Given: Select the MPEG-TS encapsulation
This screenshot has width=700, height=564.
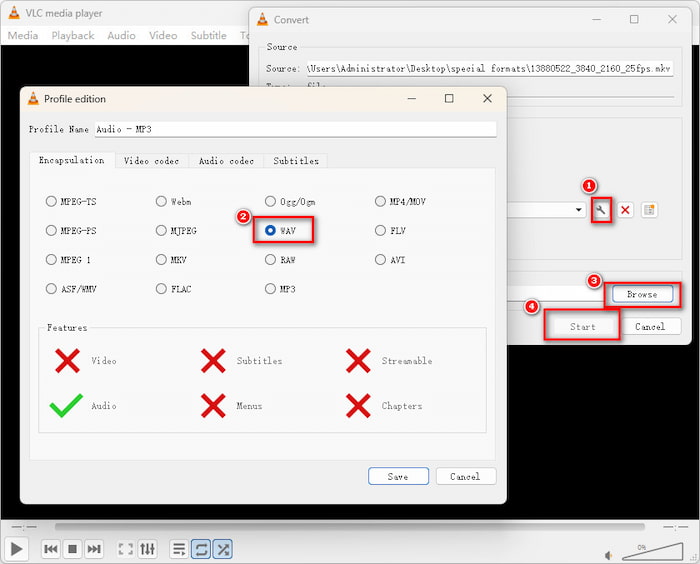Looking at the screenshot, I should [x=71, y=201].
